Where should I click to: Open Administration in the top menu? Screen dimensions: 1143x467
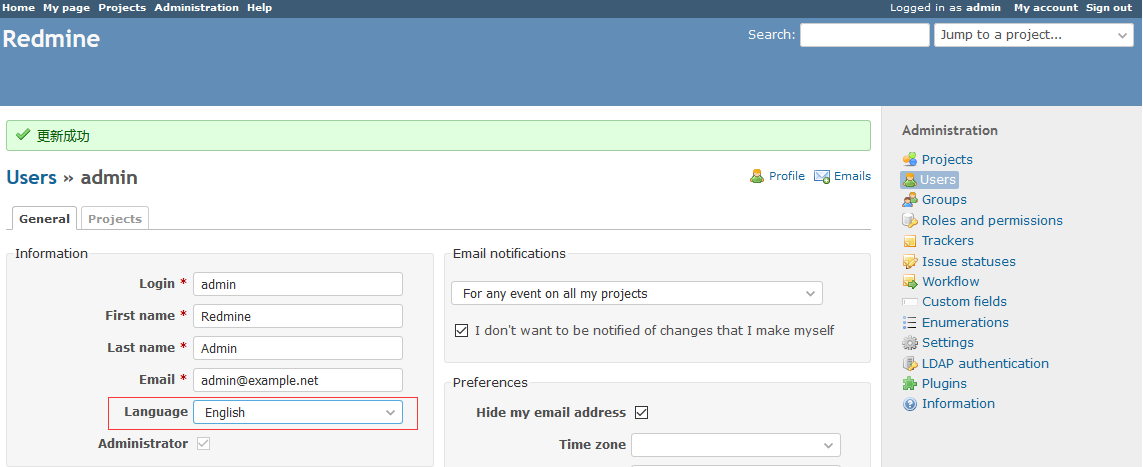pyautogui.click(x=196, y=8)
